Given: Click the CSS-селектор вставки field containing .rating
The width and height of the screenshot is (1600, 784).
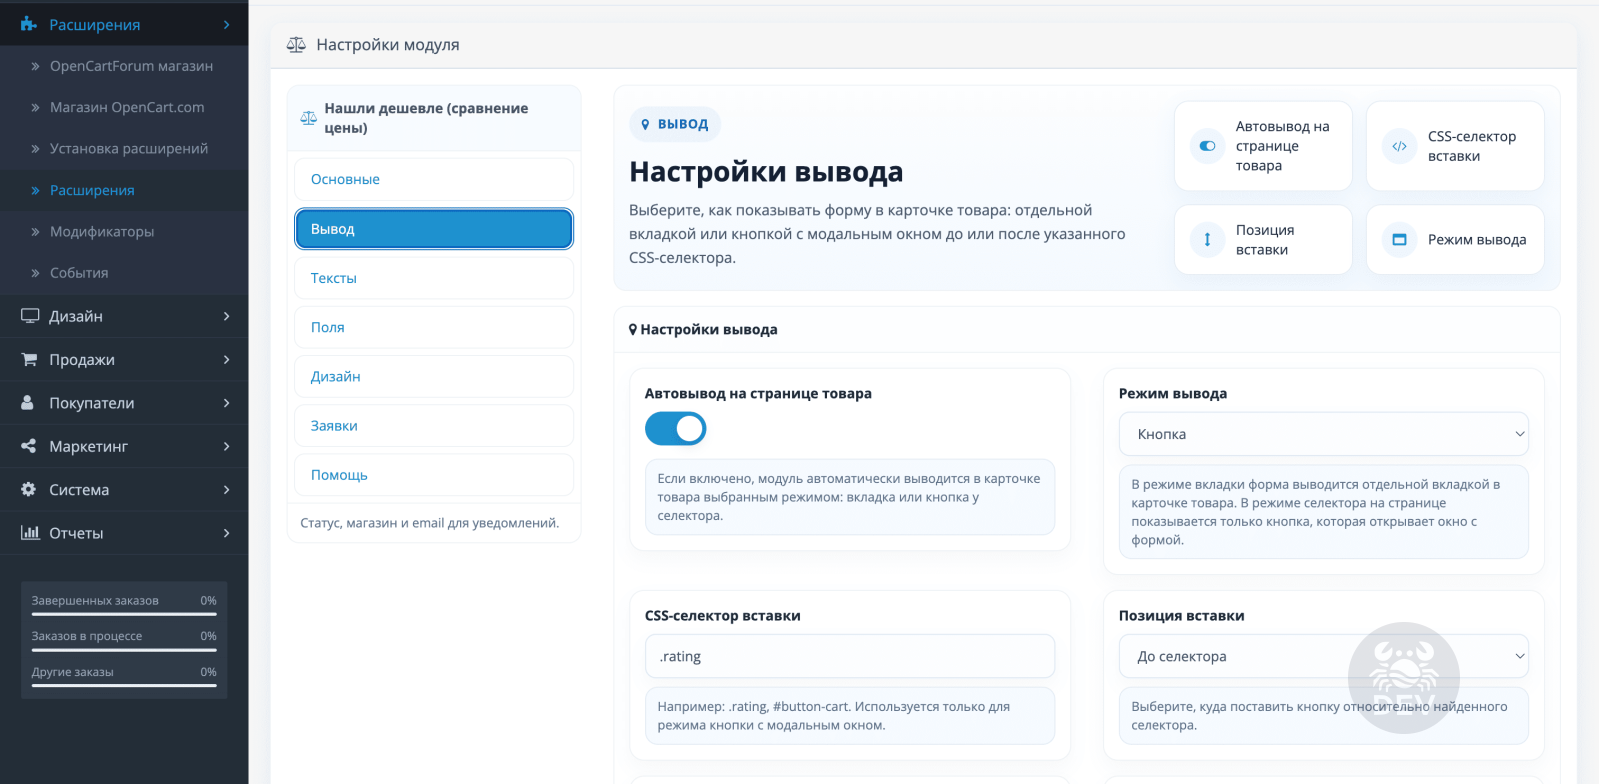Looking at the screenshot, I should point(850,656).
